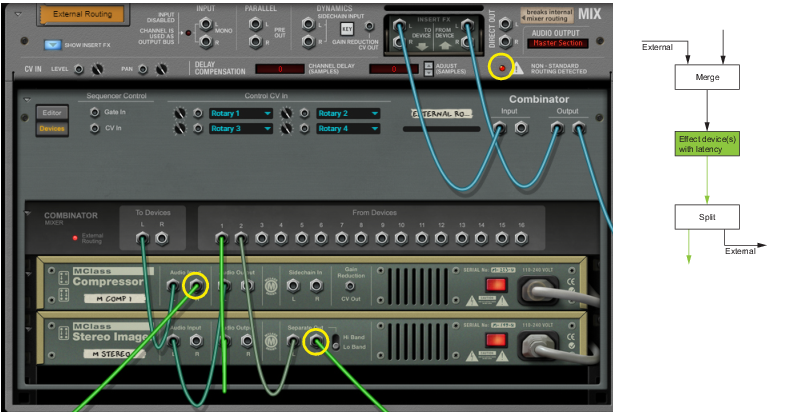Open the Rotary 2 CV destination dropdown

tap(348, 113)
